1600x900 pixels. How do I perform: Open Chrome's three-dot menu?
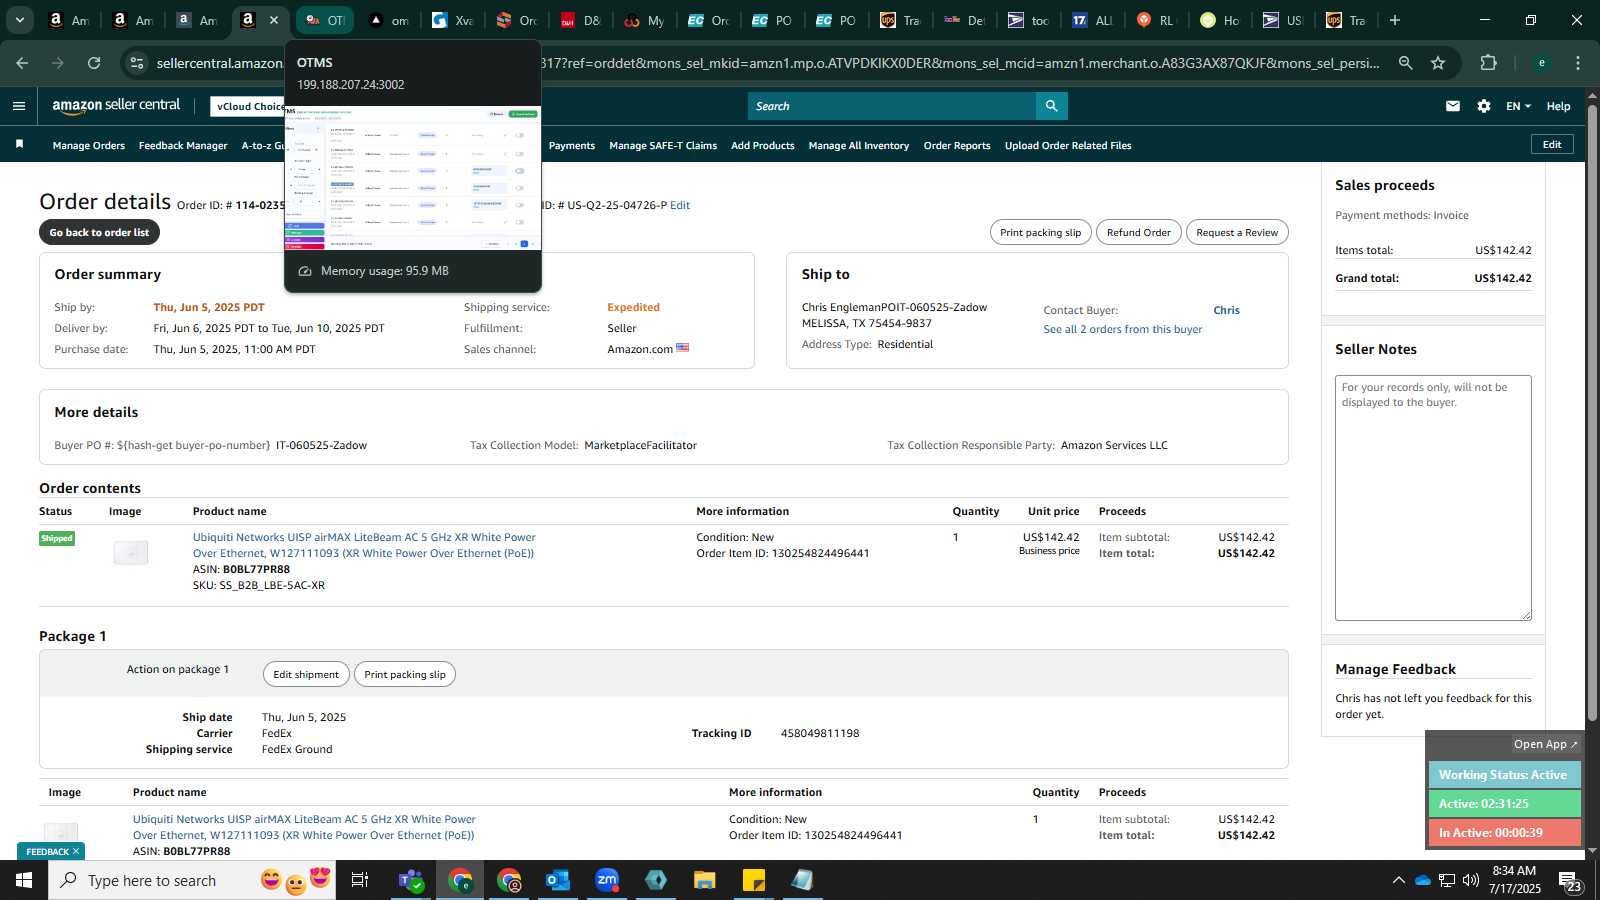1578,63
